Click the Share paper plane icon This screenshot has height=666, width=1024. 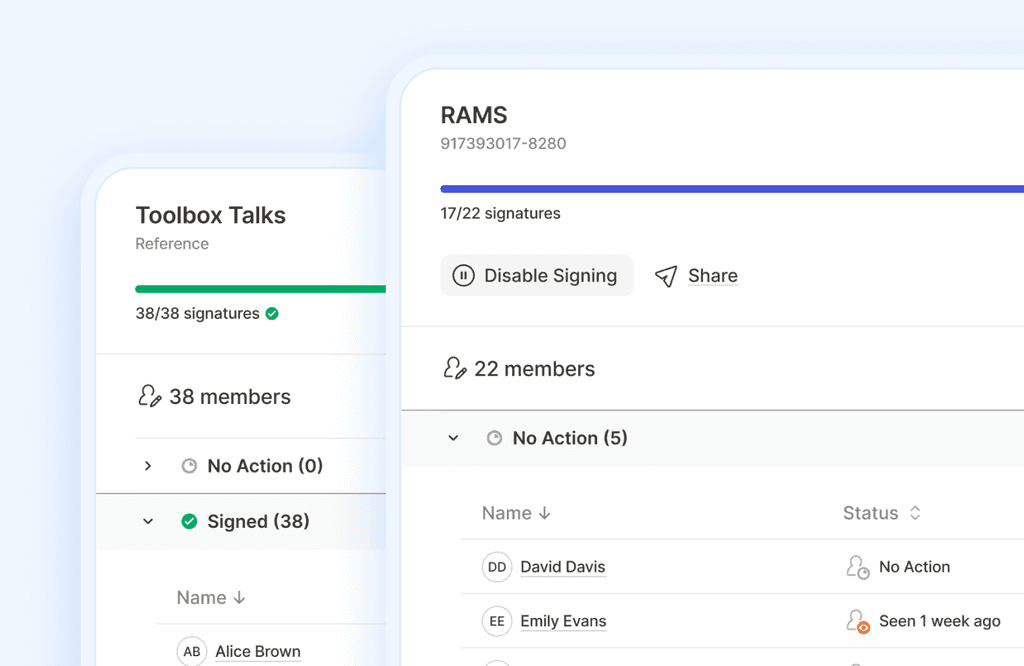coord(666,276)
